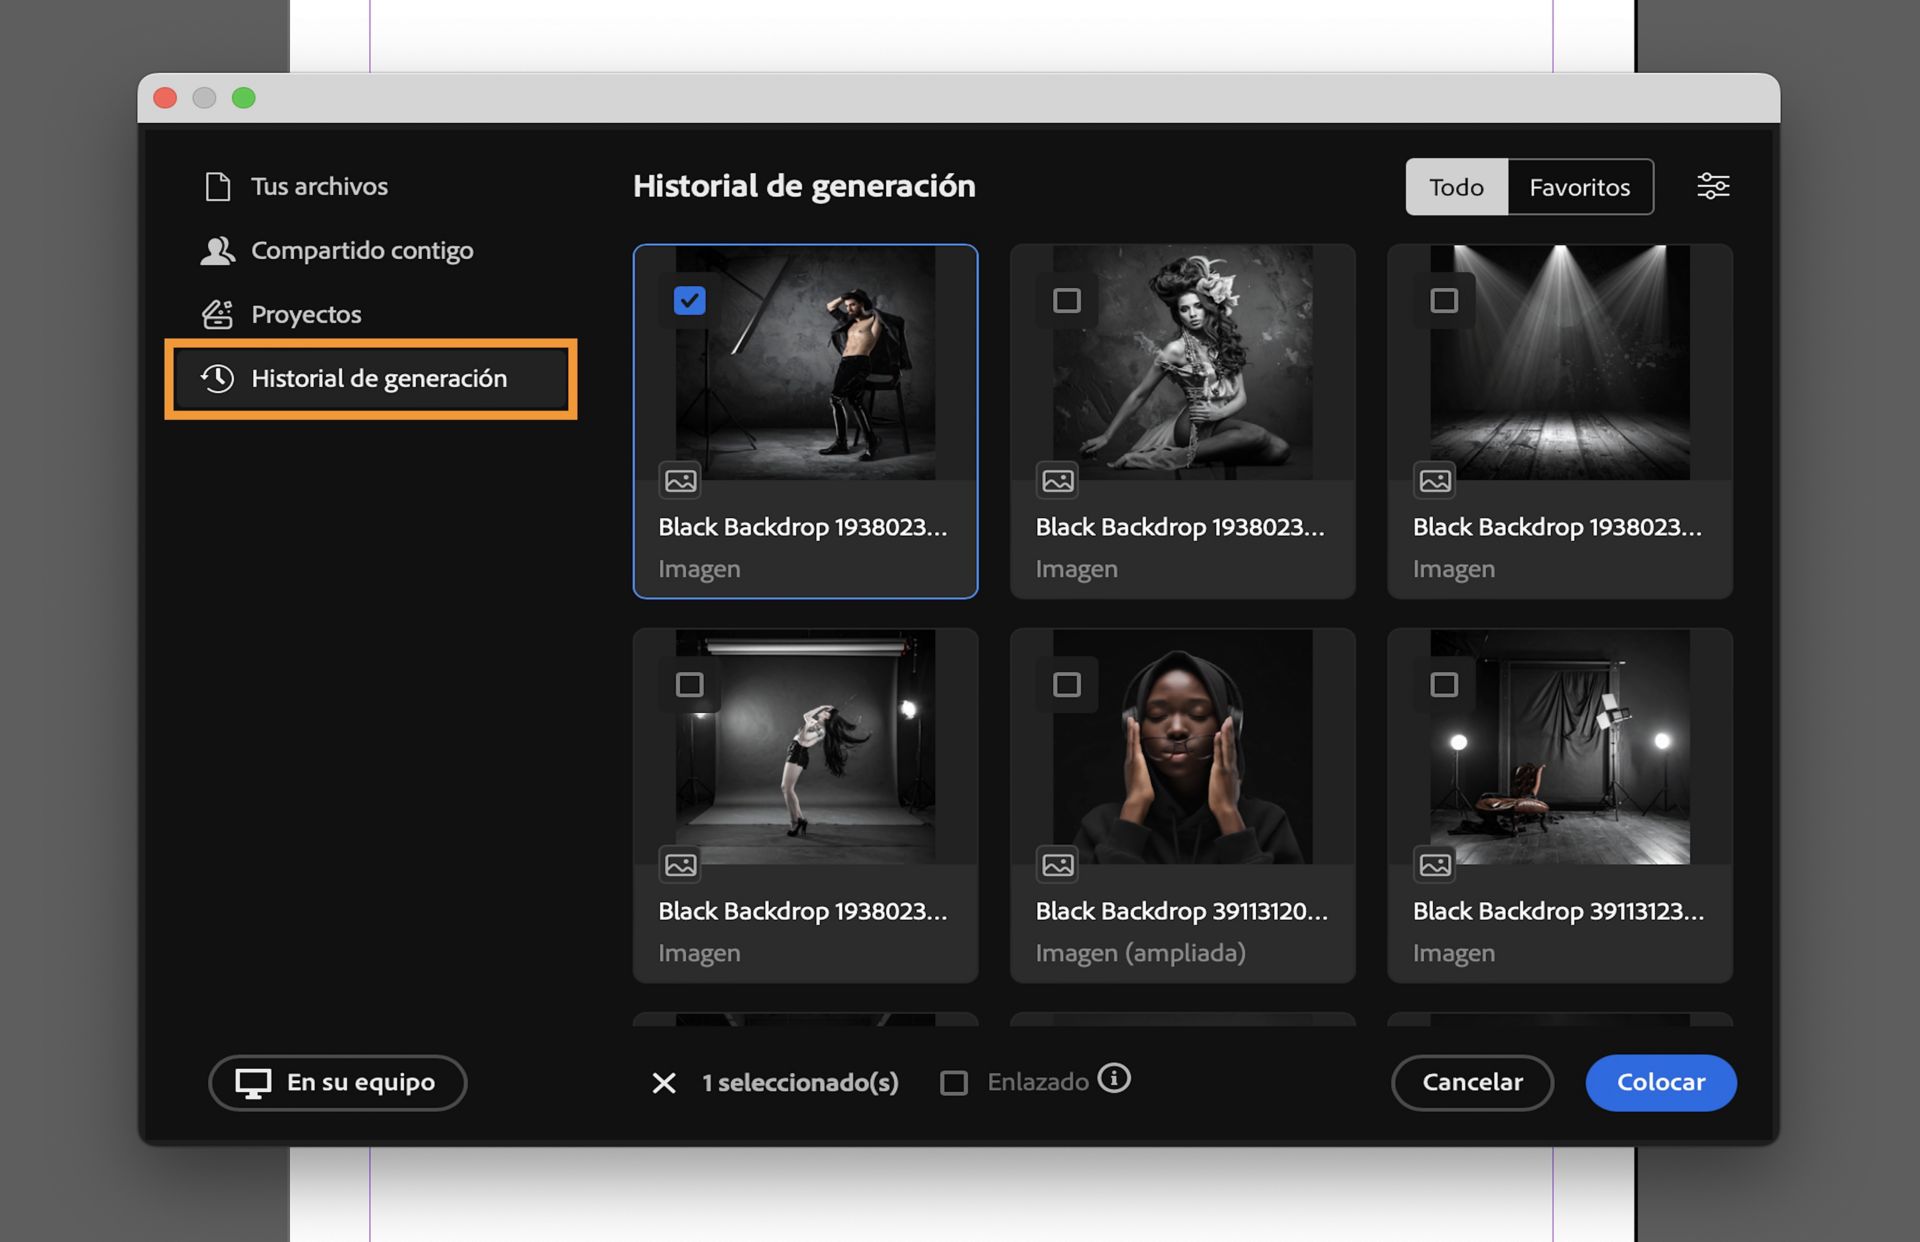Open the En su equipo button
The width and height of the screenshot is (1920, 1242).
(x=337, y=1082)
